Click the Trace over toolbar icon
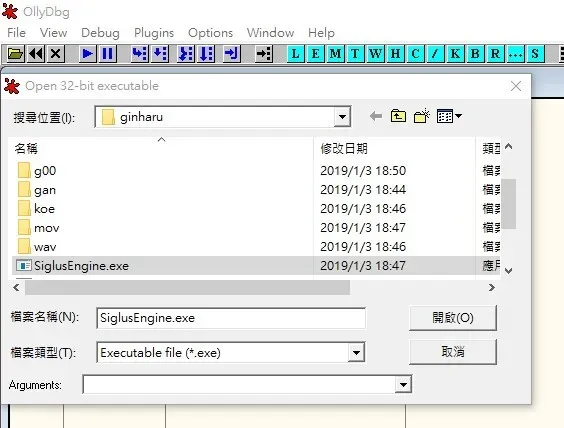 point(206,54)
